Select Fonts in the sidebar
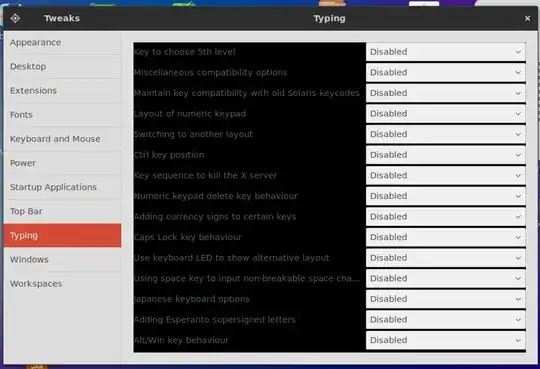Image resolution: width=540 pixels, height=369 pixels. (62, 115)
